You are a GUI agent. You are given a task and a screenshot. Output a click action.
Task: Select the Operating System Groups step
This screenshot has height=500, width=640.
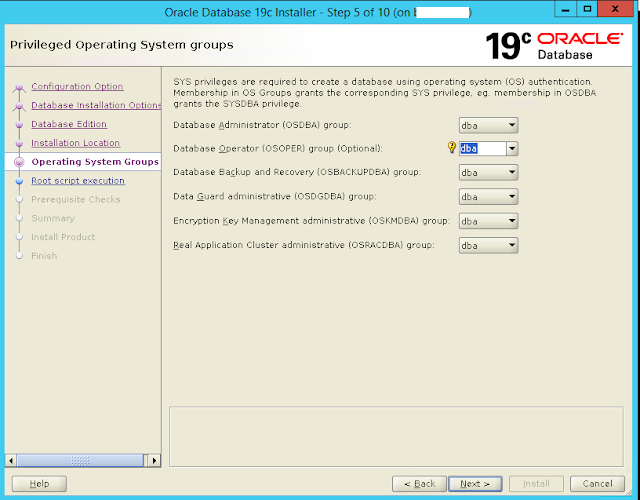95,162
